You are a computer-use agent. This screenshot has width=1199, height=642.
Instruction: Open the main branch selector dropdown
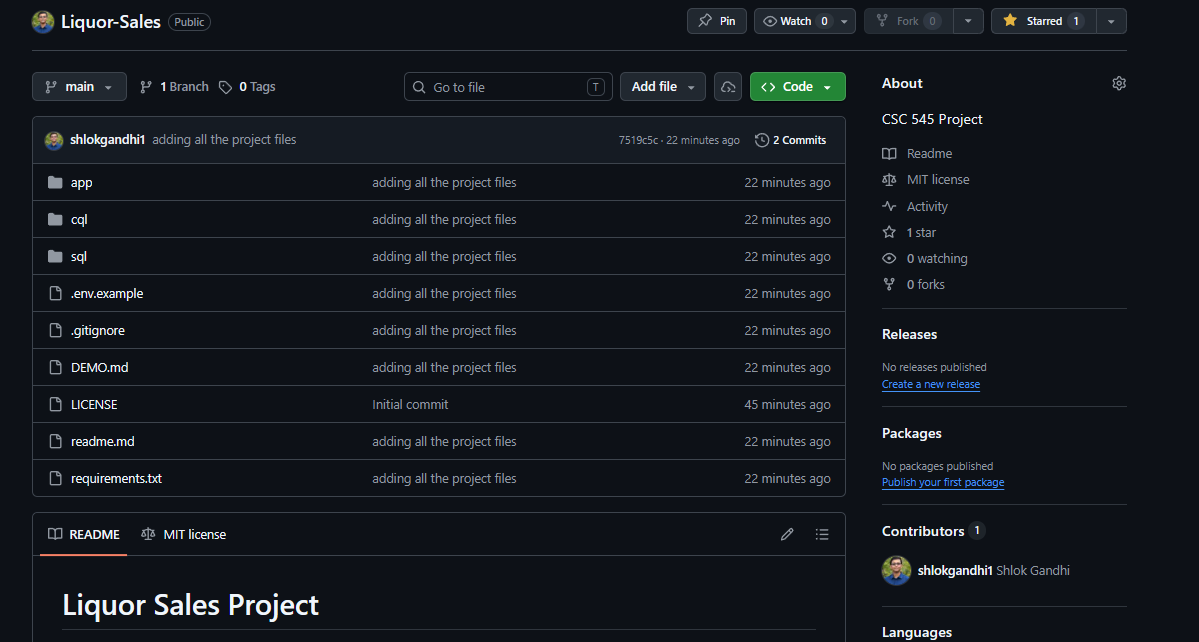coord(79,87)
